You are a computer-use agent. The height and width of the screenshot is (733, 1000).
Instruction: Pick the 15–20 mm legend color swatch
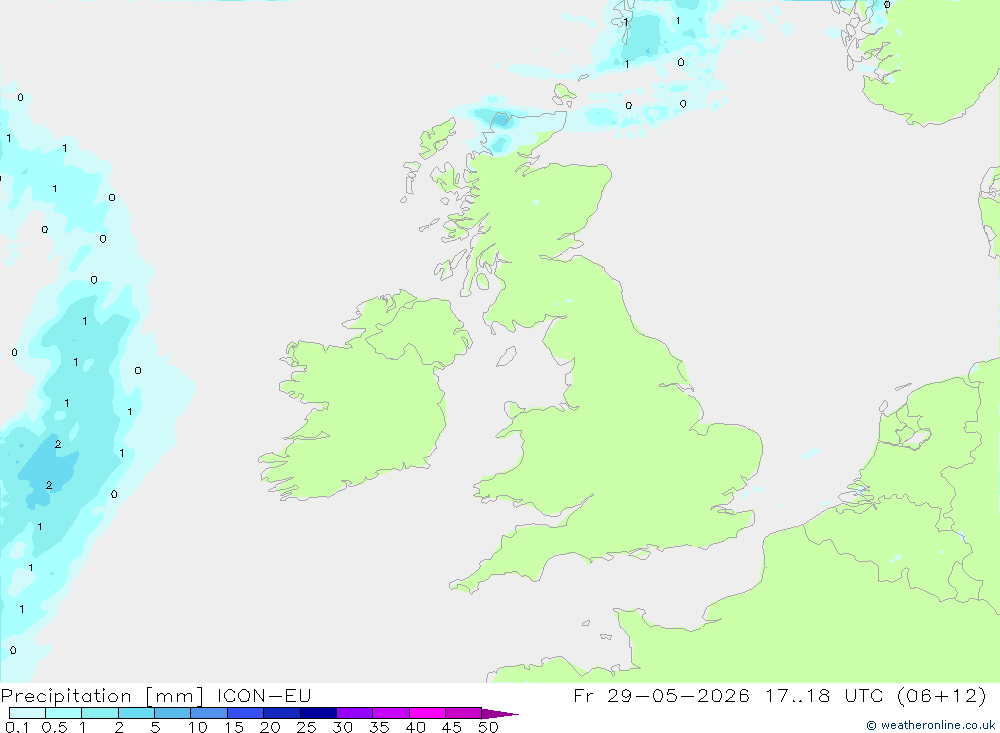[x=246, y=713]
